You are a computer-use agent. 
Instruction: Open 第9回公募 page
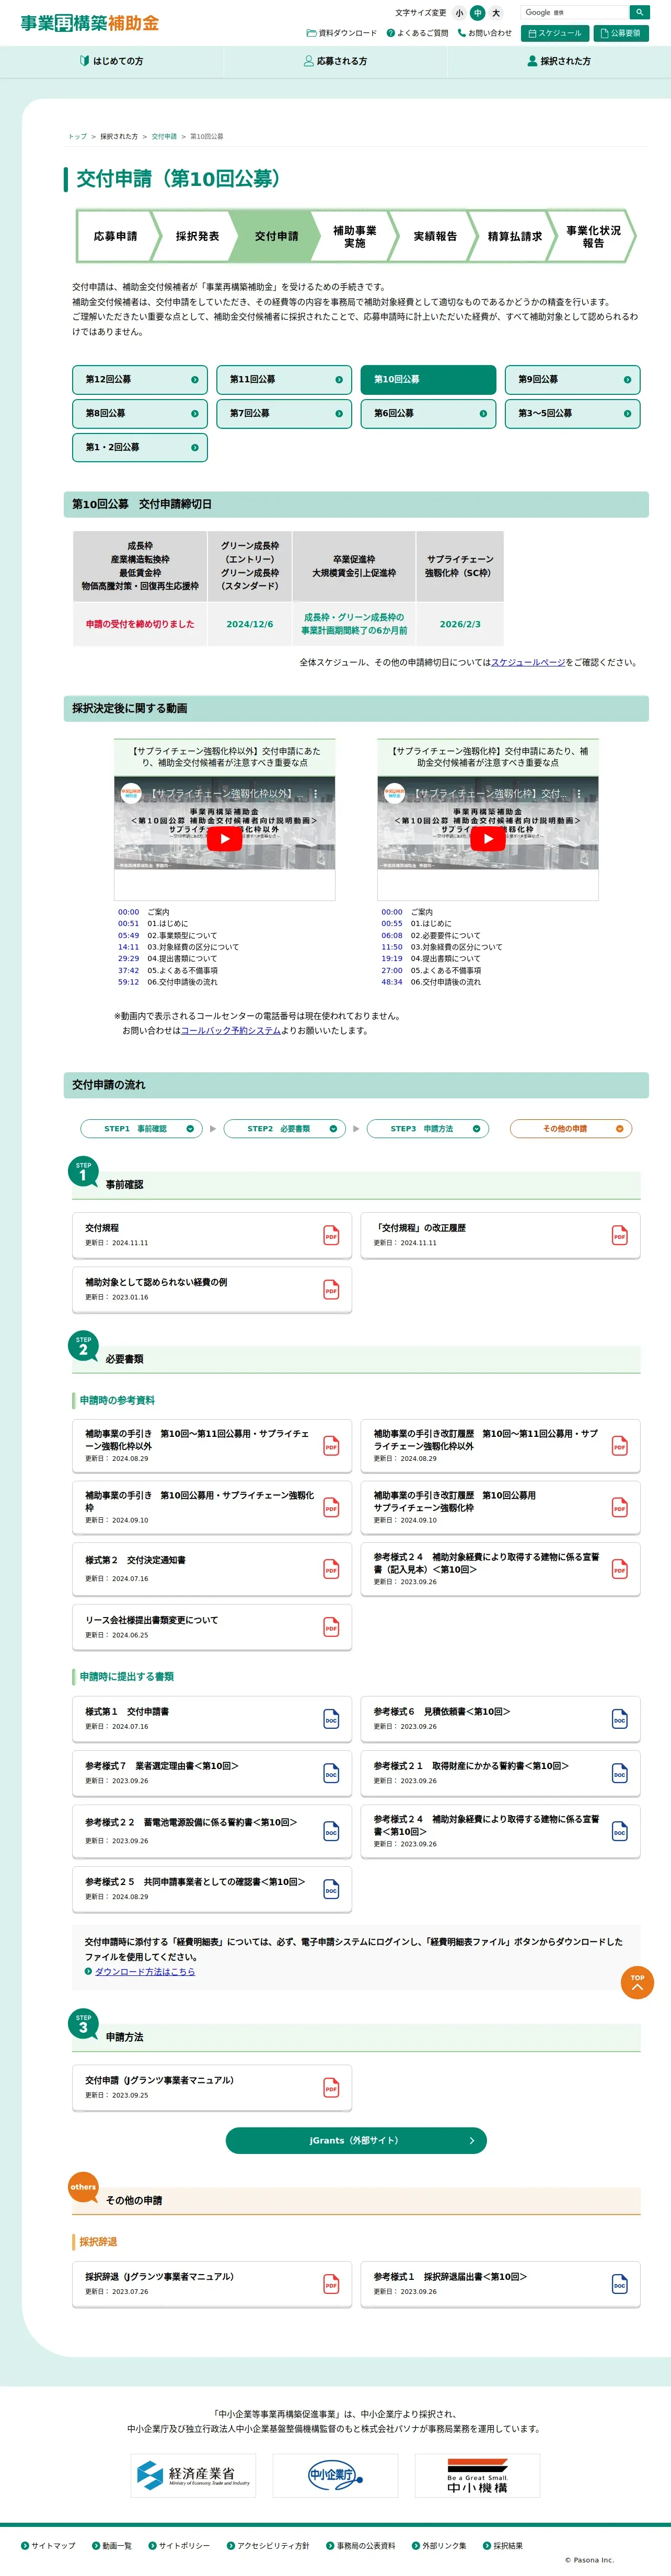point(572,380)
